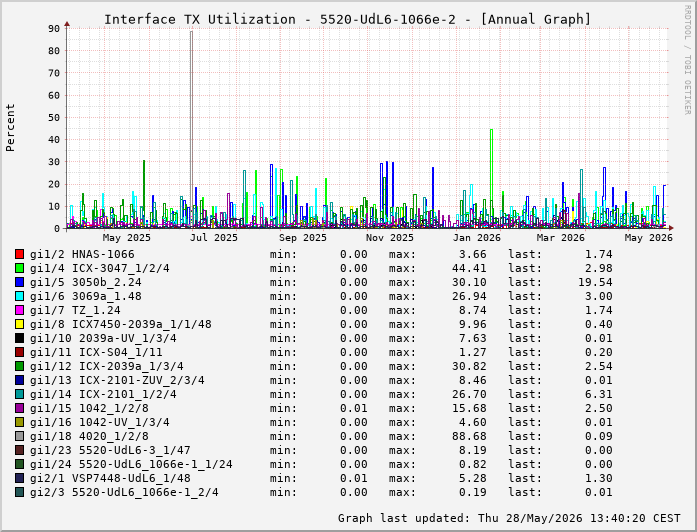Image resolution: width=697 pixels, height=532 pixels.
Task: Click legend label gi1/2 HNAS-1066
Action: point(82,254)
